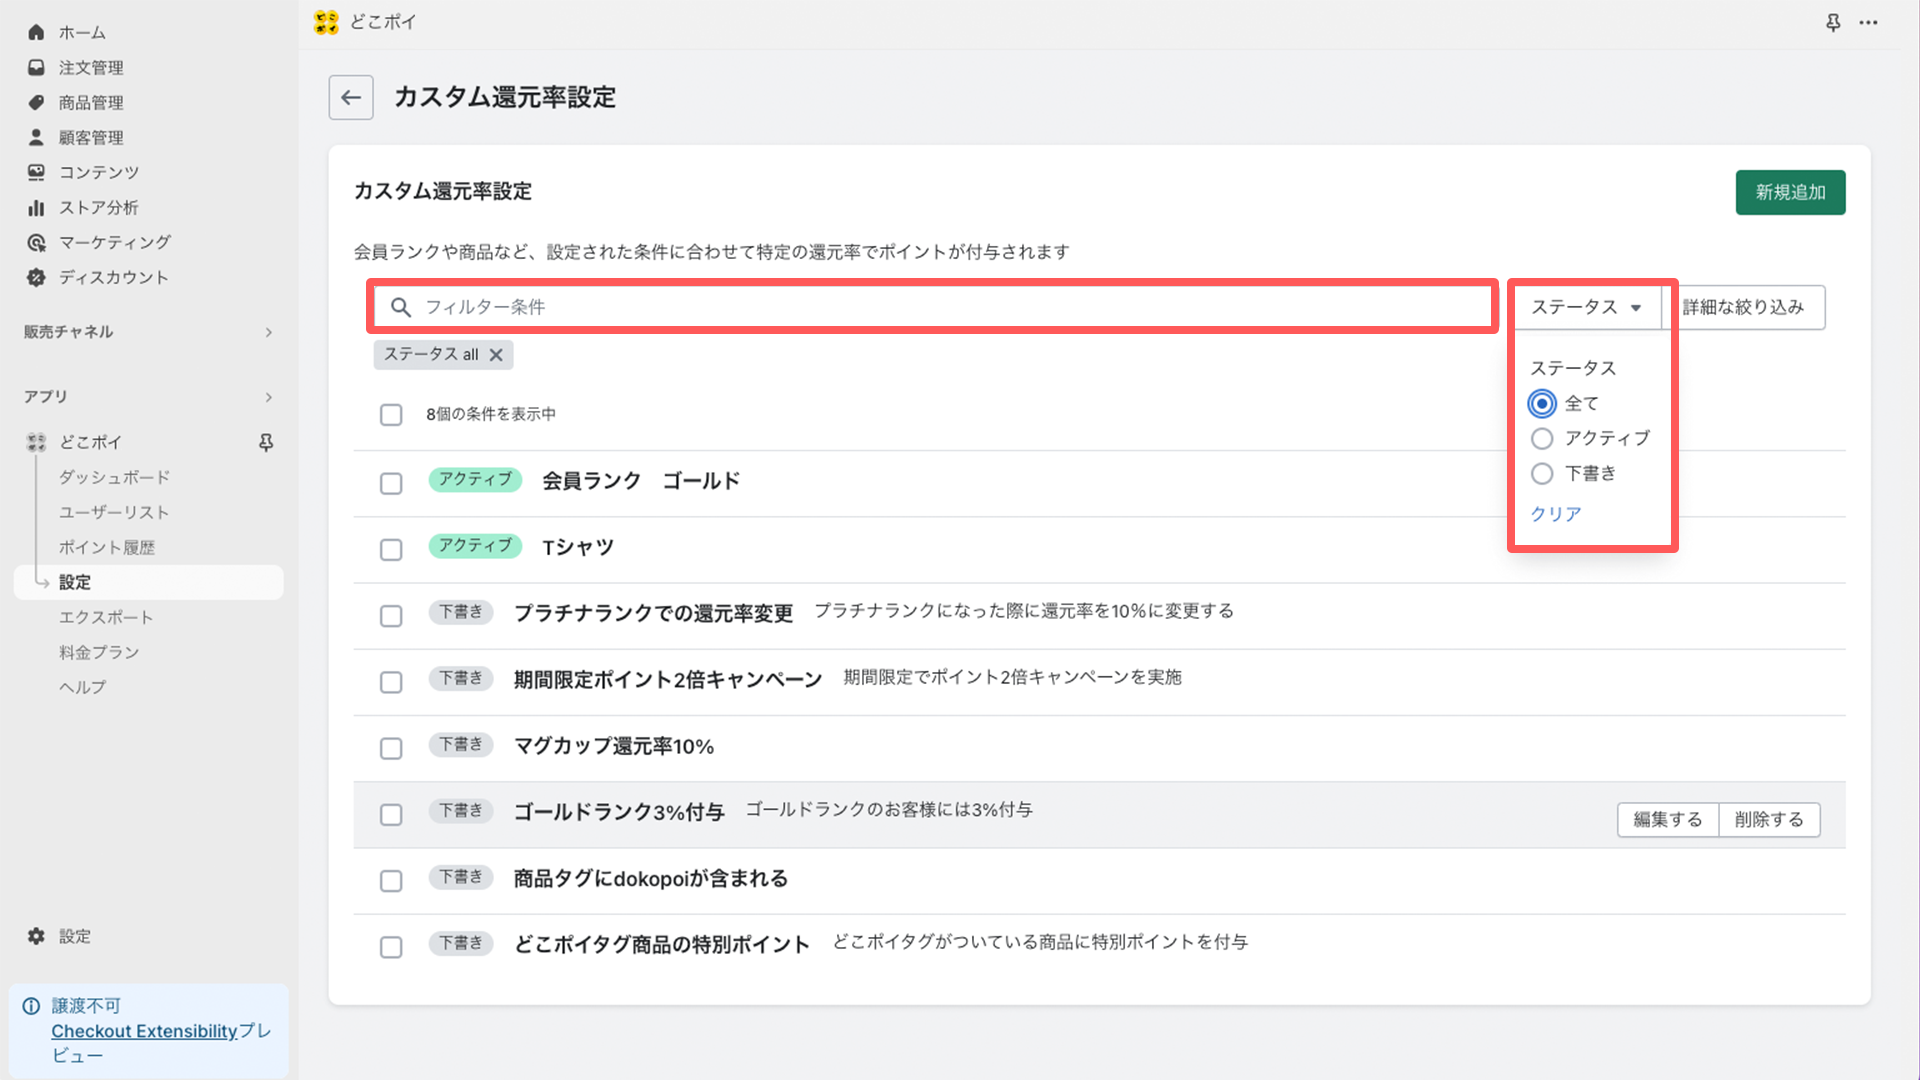Open ダッシュボード in the sidebar
The image size is (1920, 1080).
114,477
